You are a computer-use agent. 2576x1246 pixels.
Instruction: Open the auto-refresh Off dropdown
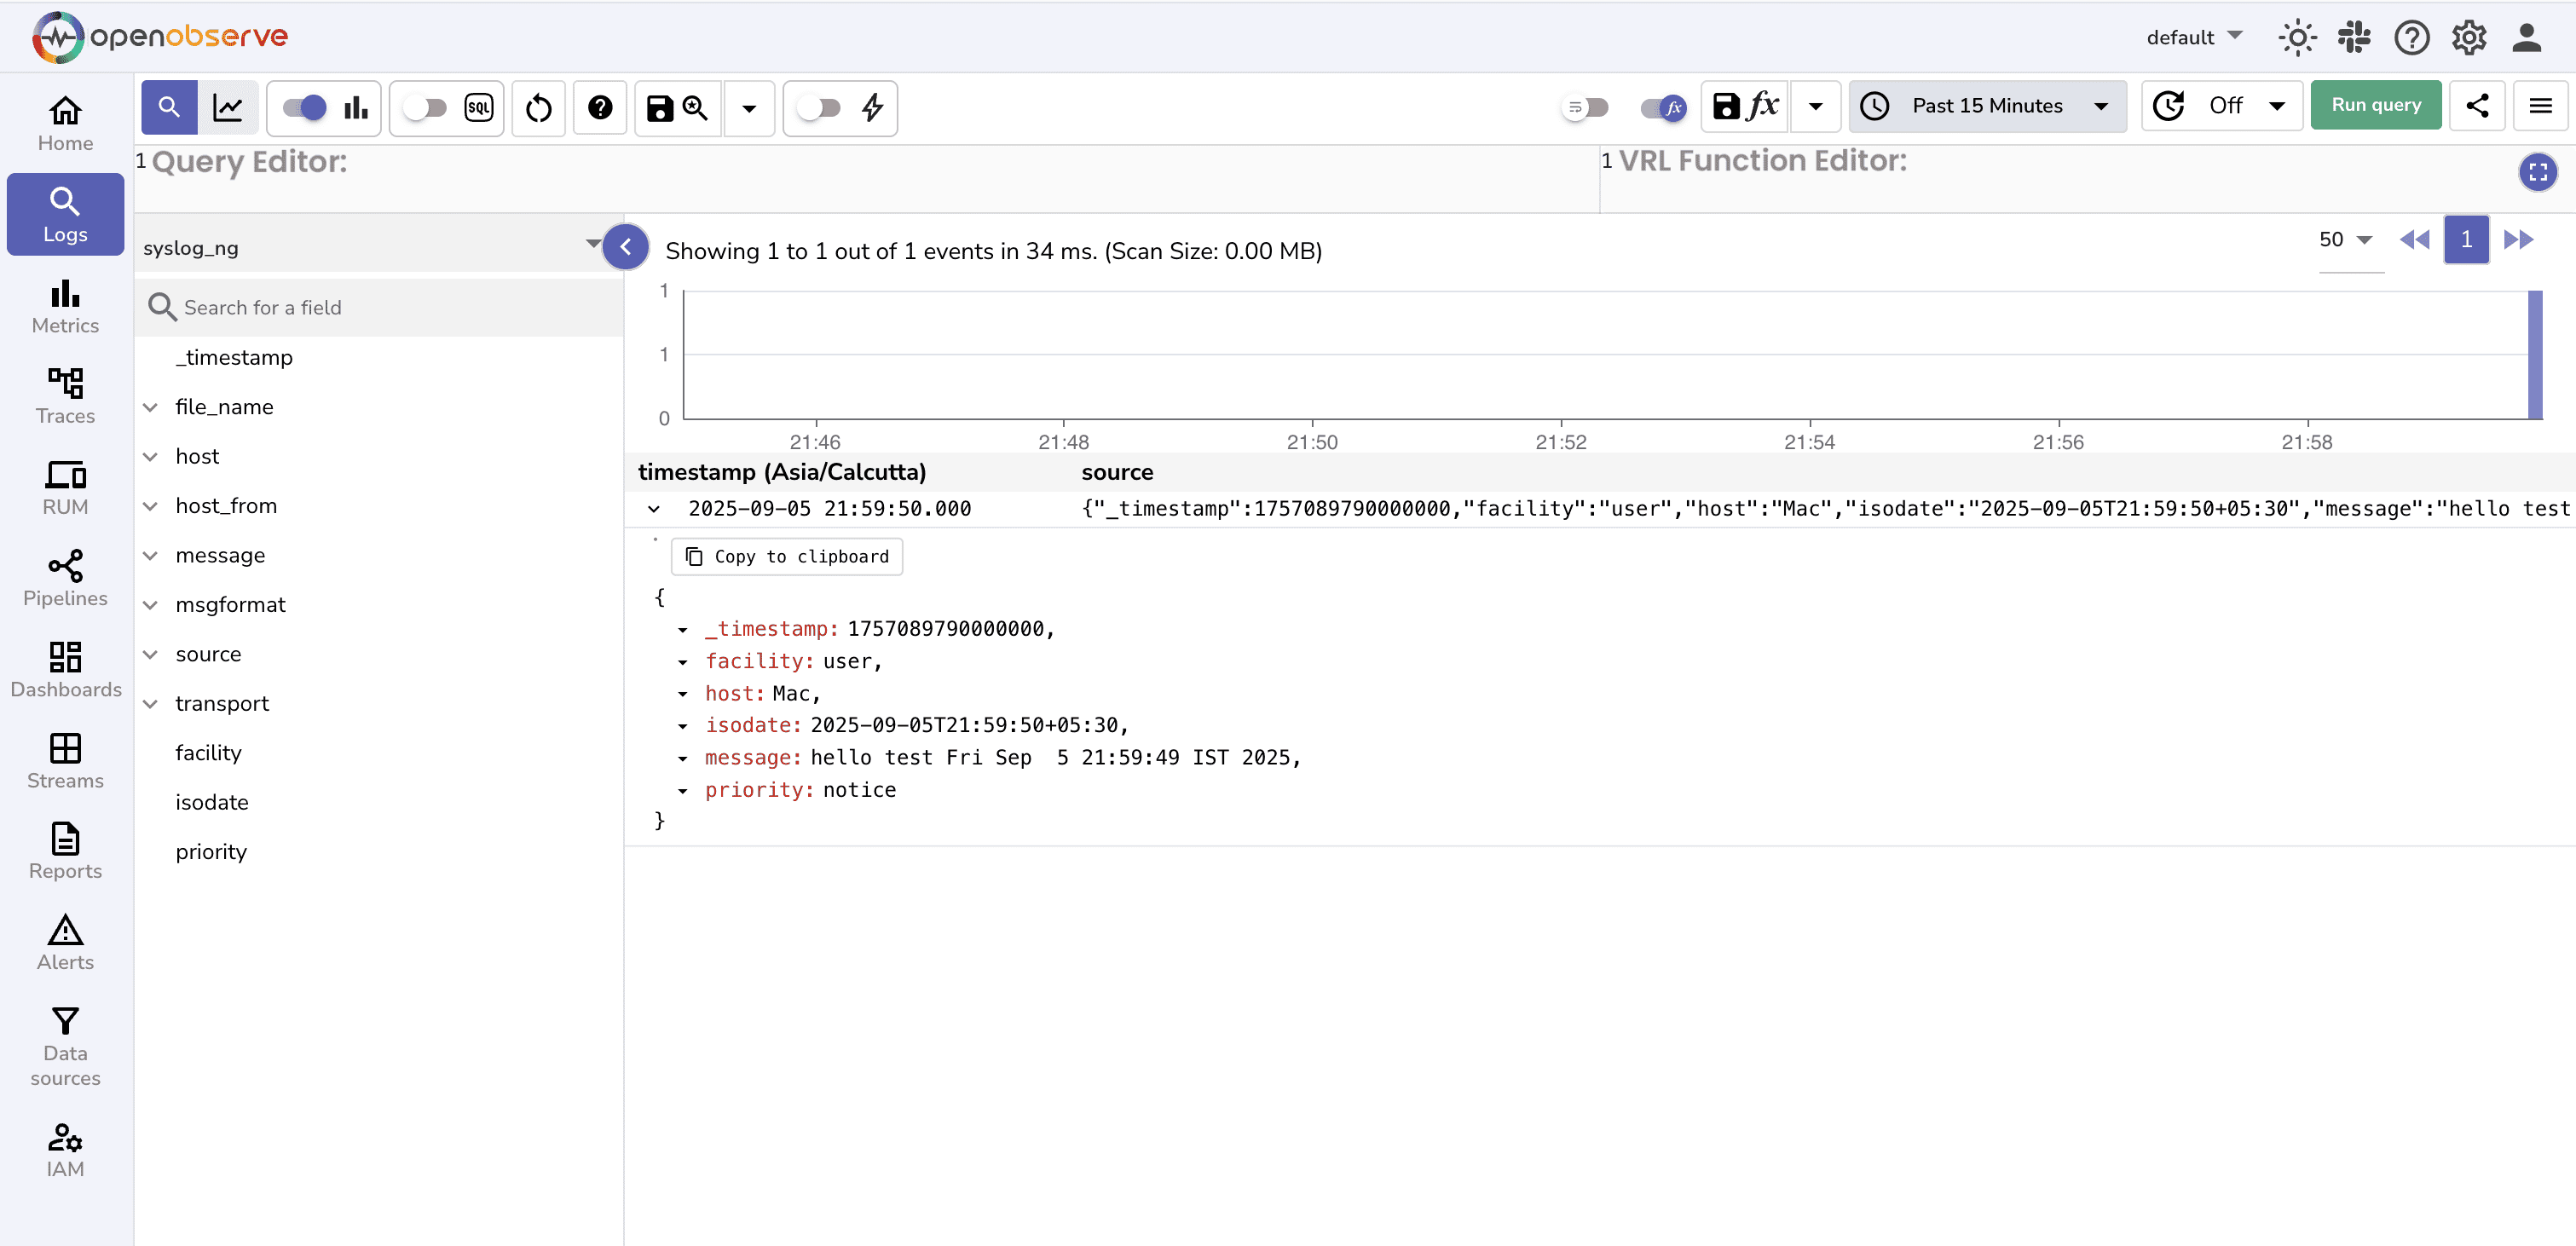[x=2222, y=106]
